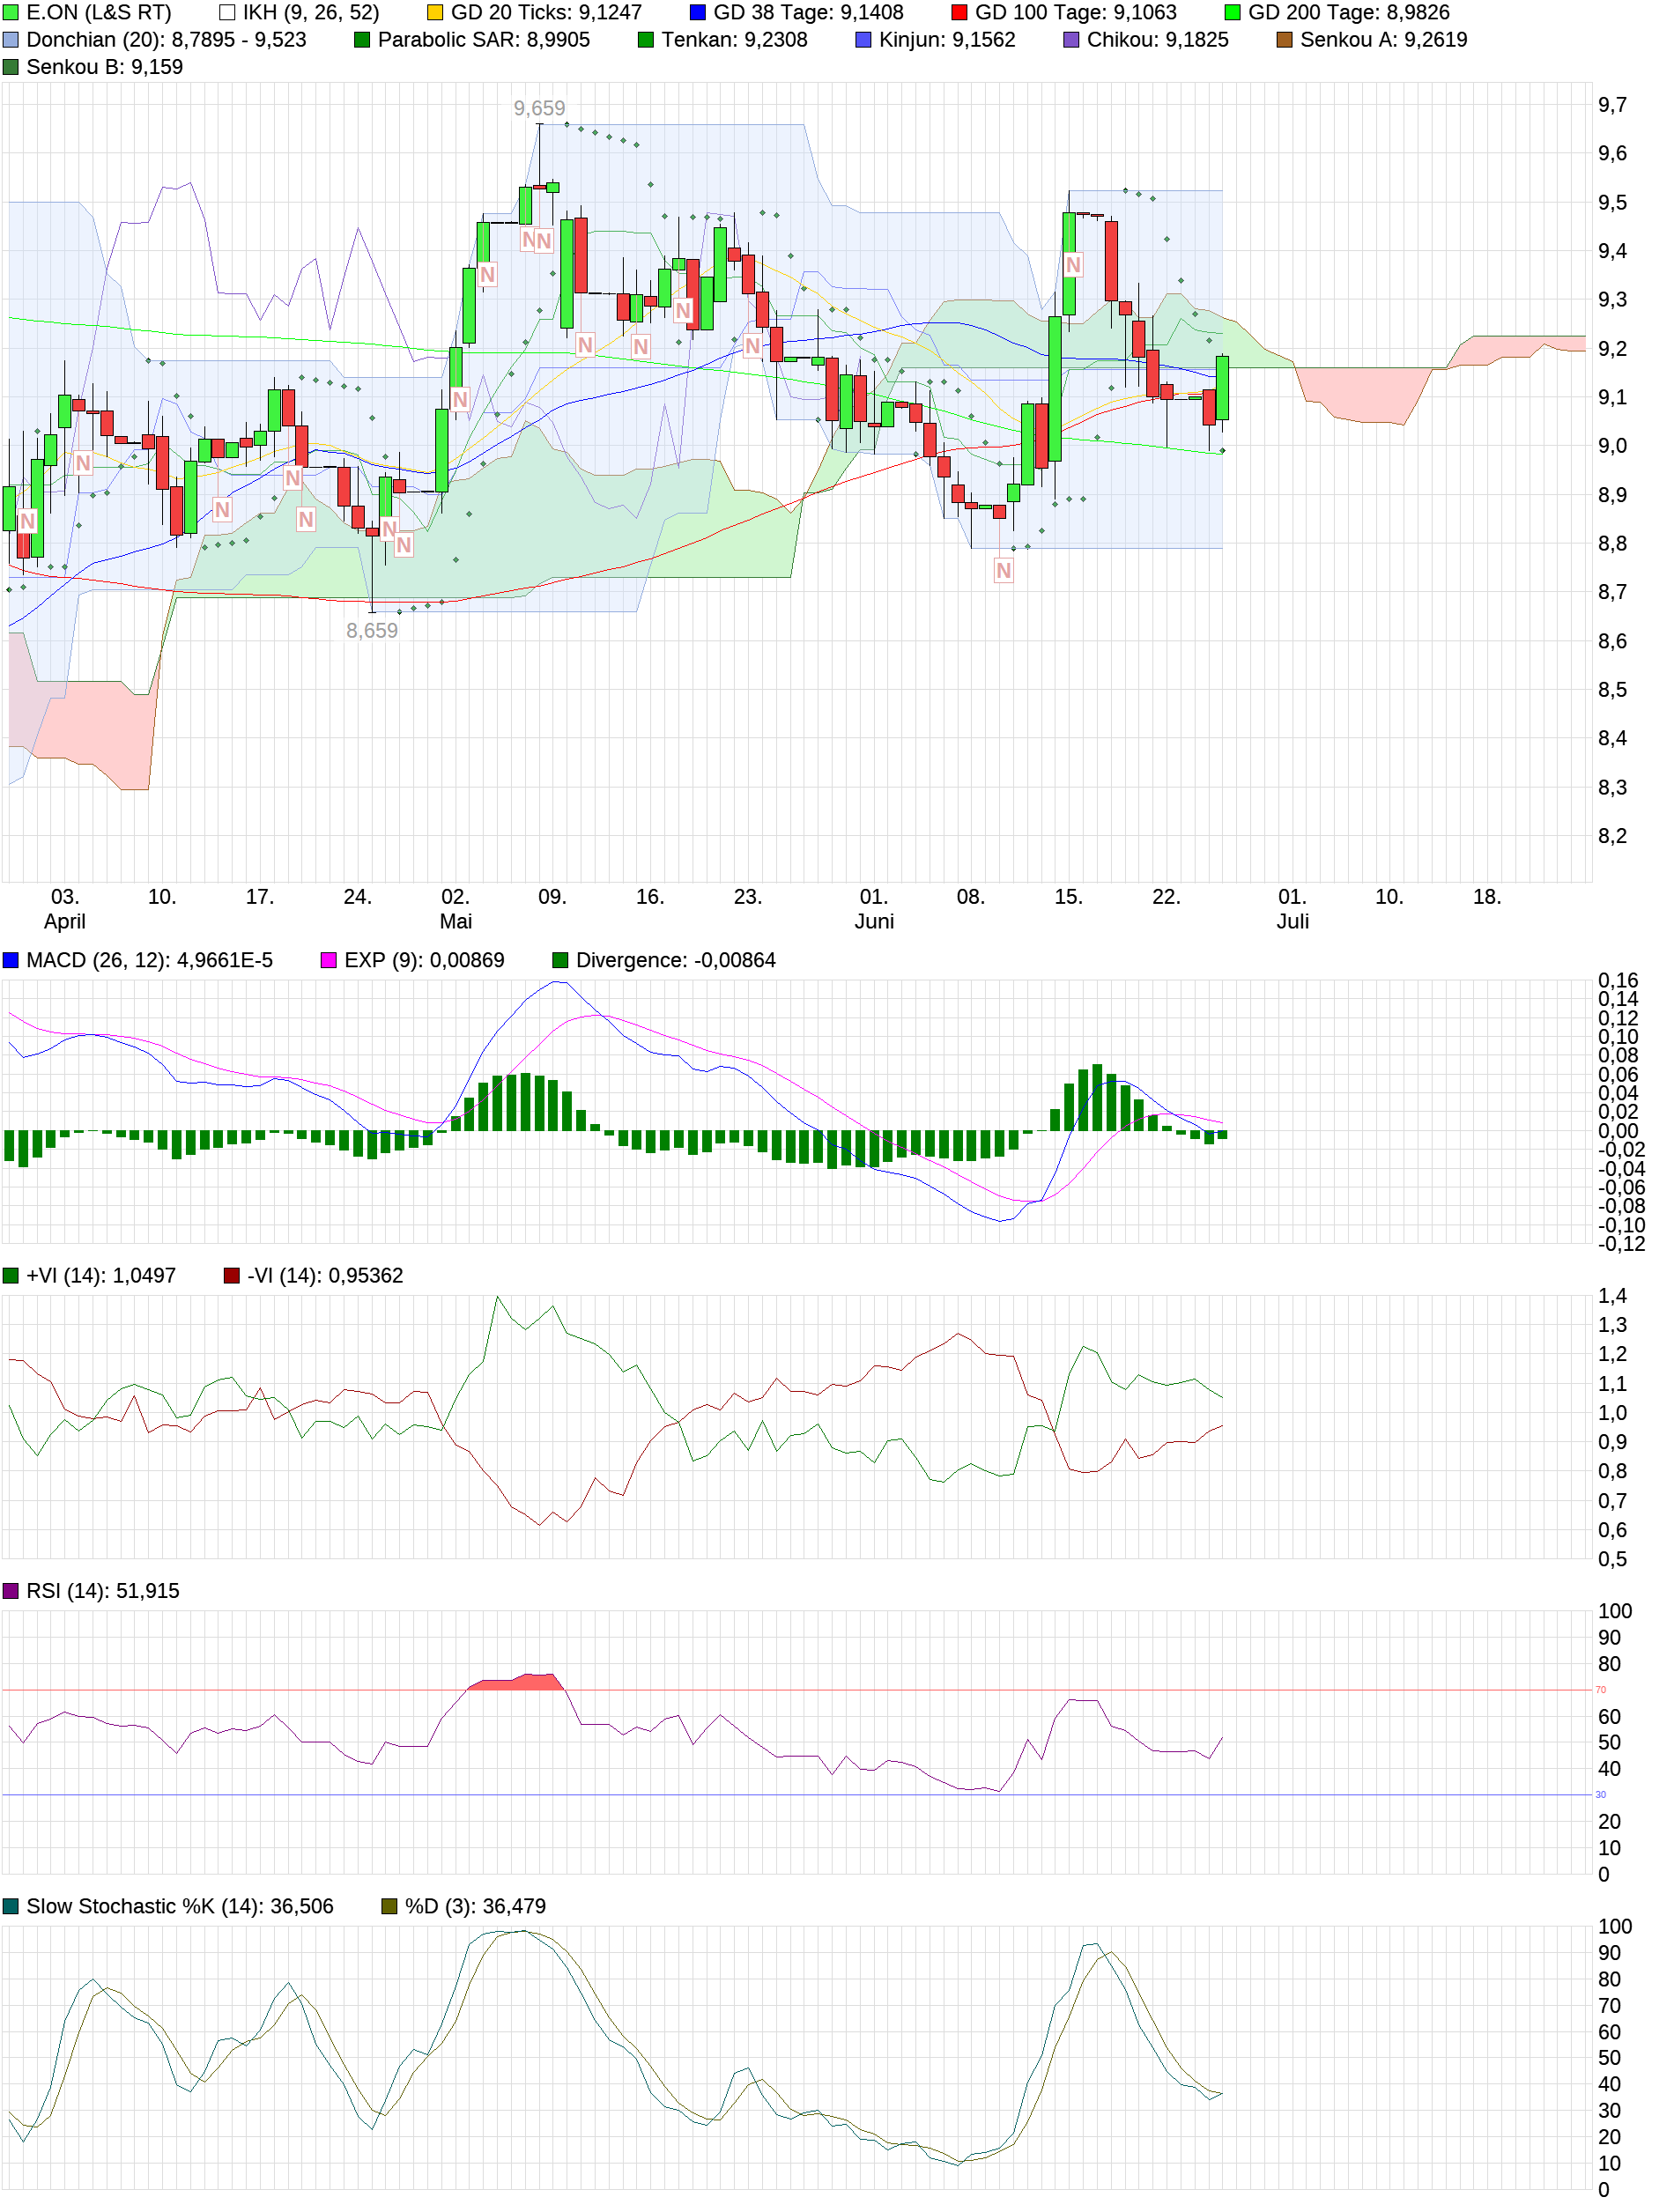The height and width of the screenshot is (2212, 1674).
Task: Click the '%D (3): 36,479' label
Action: [476, 1907]
